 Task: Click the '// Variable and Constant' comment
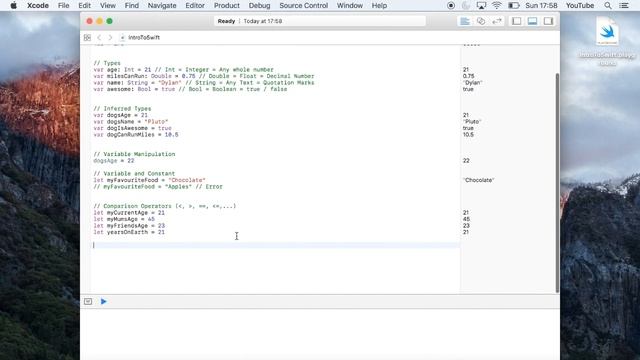point(134,173)
